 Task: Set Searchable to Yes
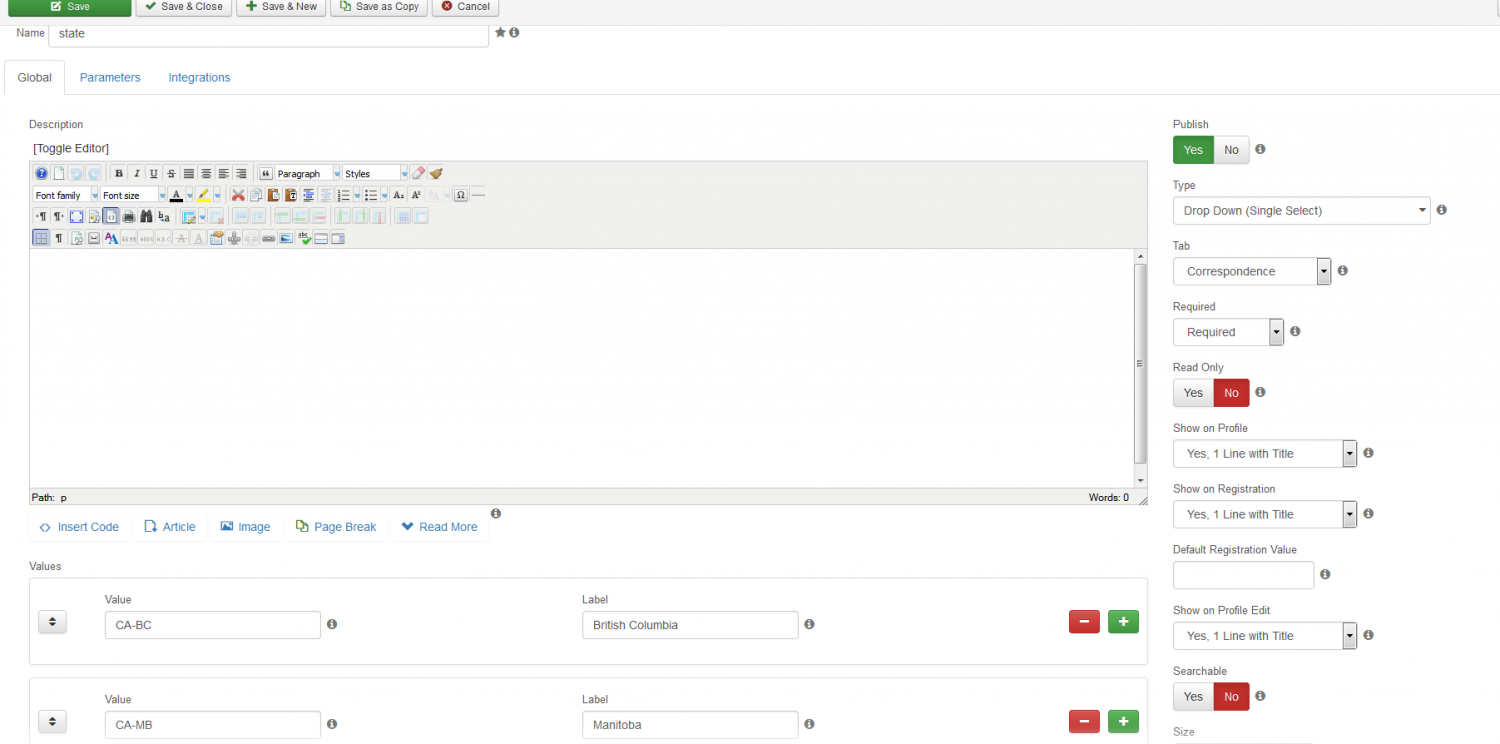coord(1193,697)
